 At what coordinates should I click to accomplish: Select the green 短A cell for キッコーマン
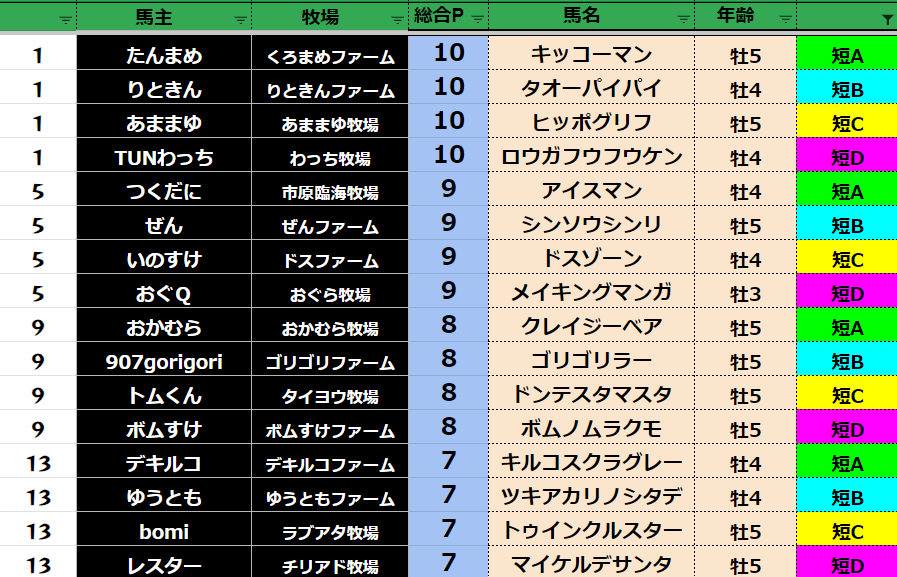coord(846,56)
